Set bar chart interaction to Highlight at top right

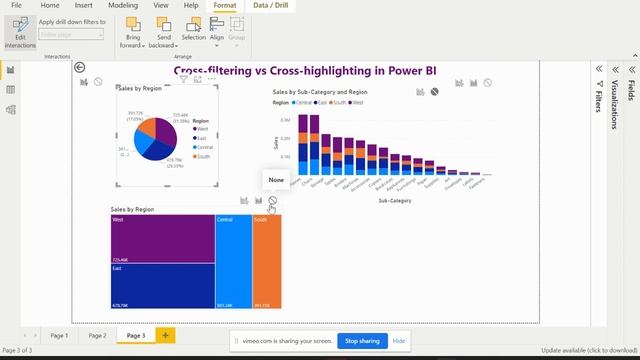pyautogui.click(x=473, y=83)
